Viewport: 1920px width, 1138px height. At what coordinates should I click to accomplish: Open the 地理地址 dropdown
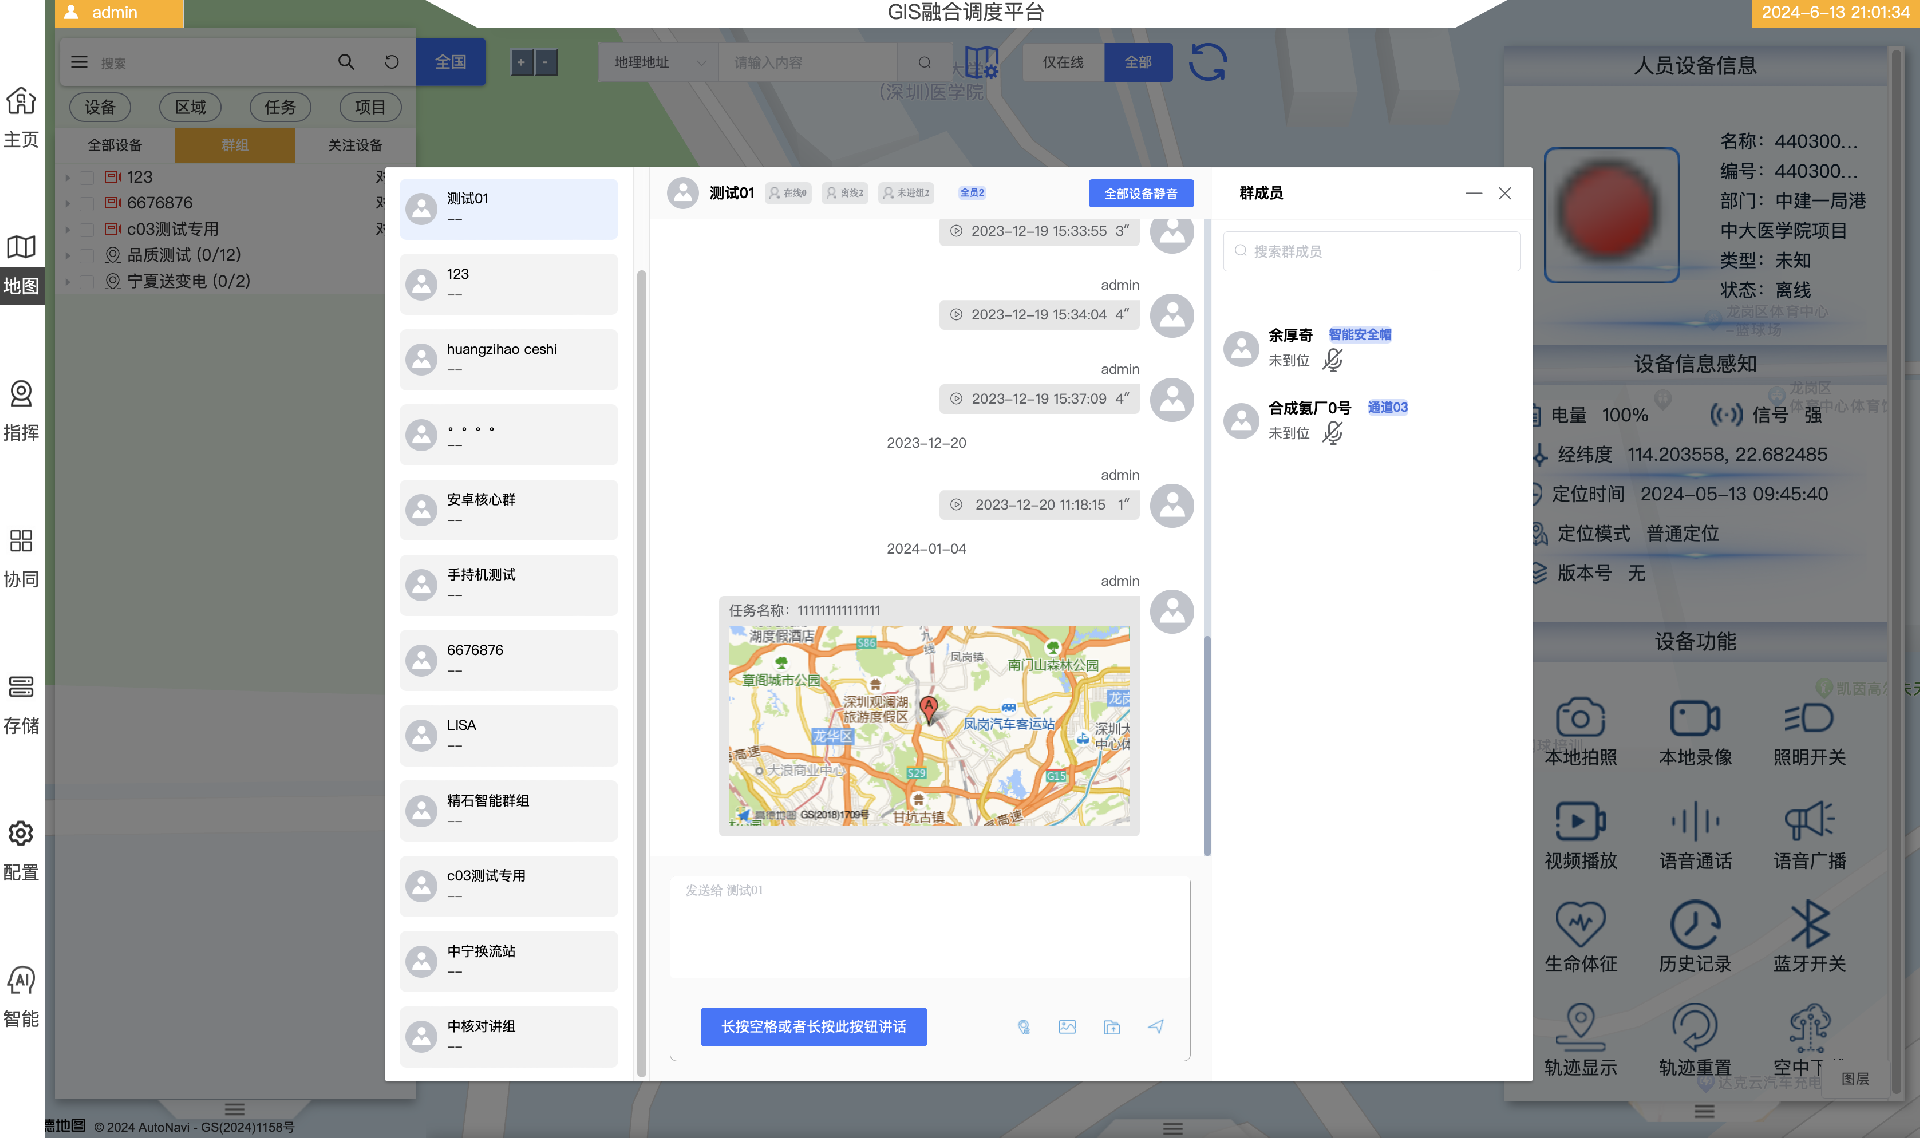point(658,62)
